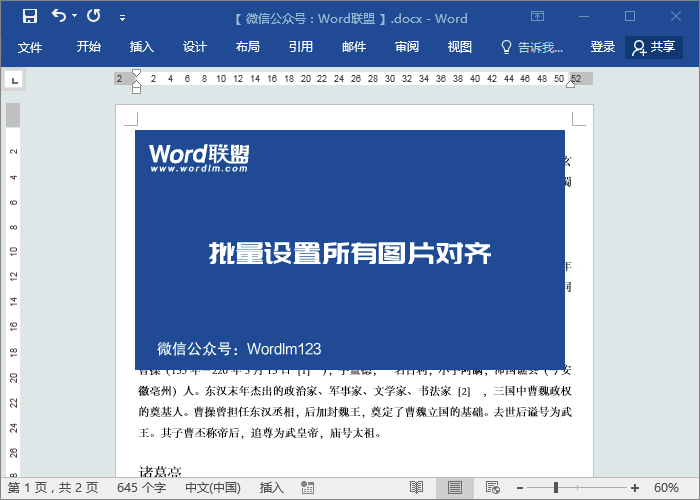700x500 pixels.
Task: Click the text line starting 的奠基人
Action: click(x=355, y=412)
